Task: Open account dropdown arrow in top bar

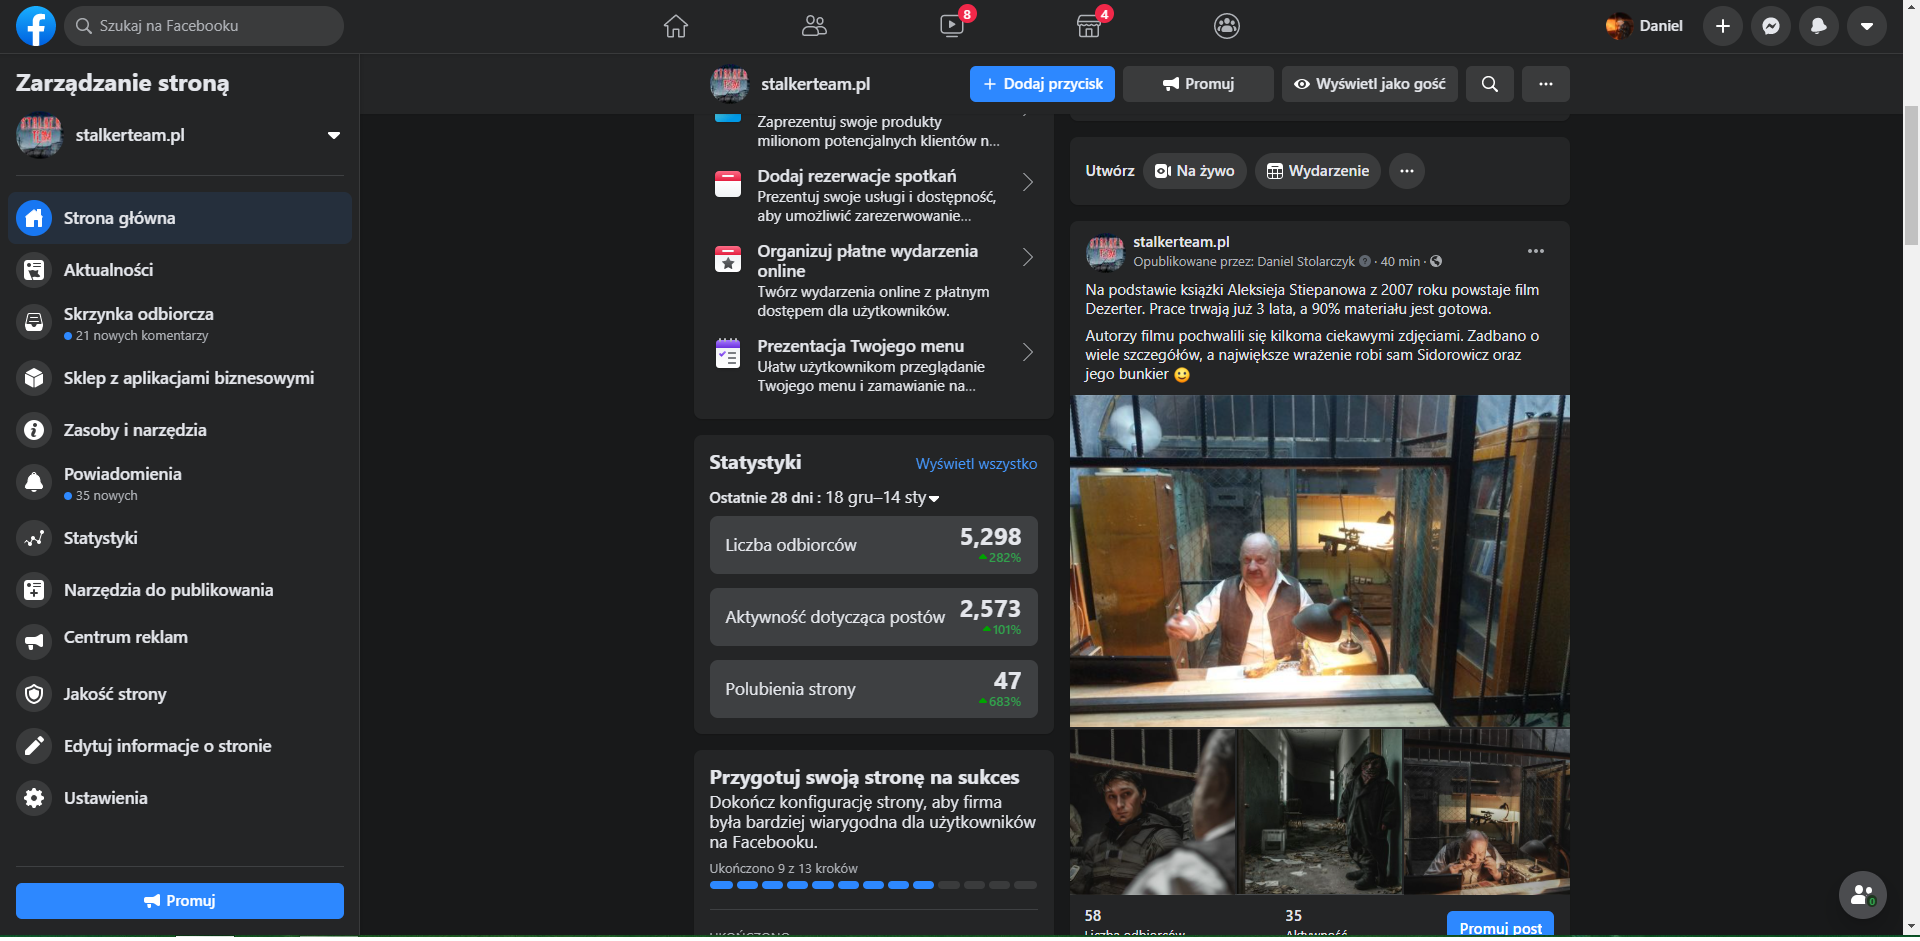Action: (1867, 26)
